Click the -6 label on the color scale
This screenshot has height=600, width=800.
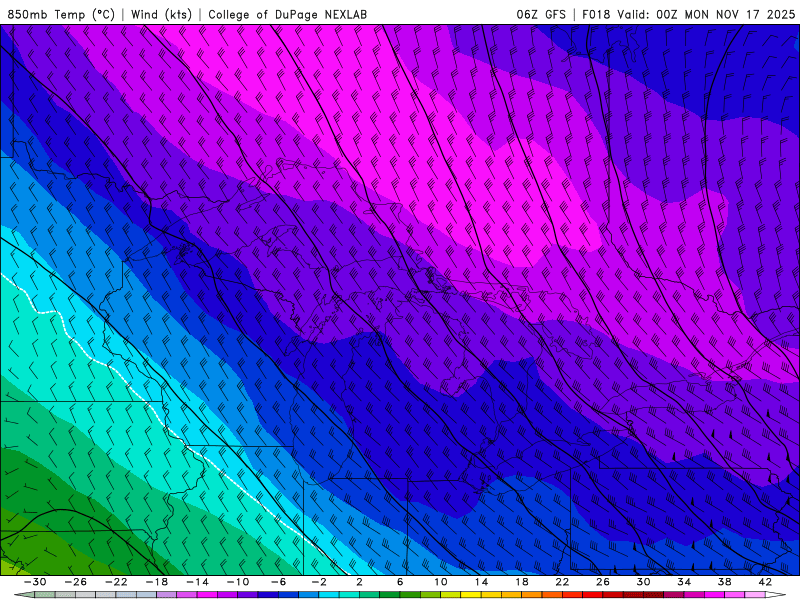point(279,582)
